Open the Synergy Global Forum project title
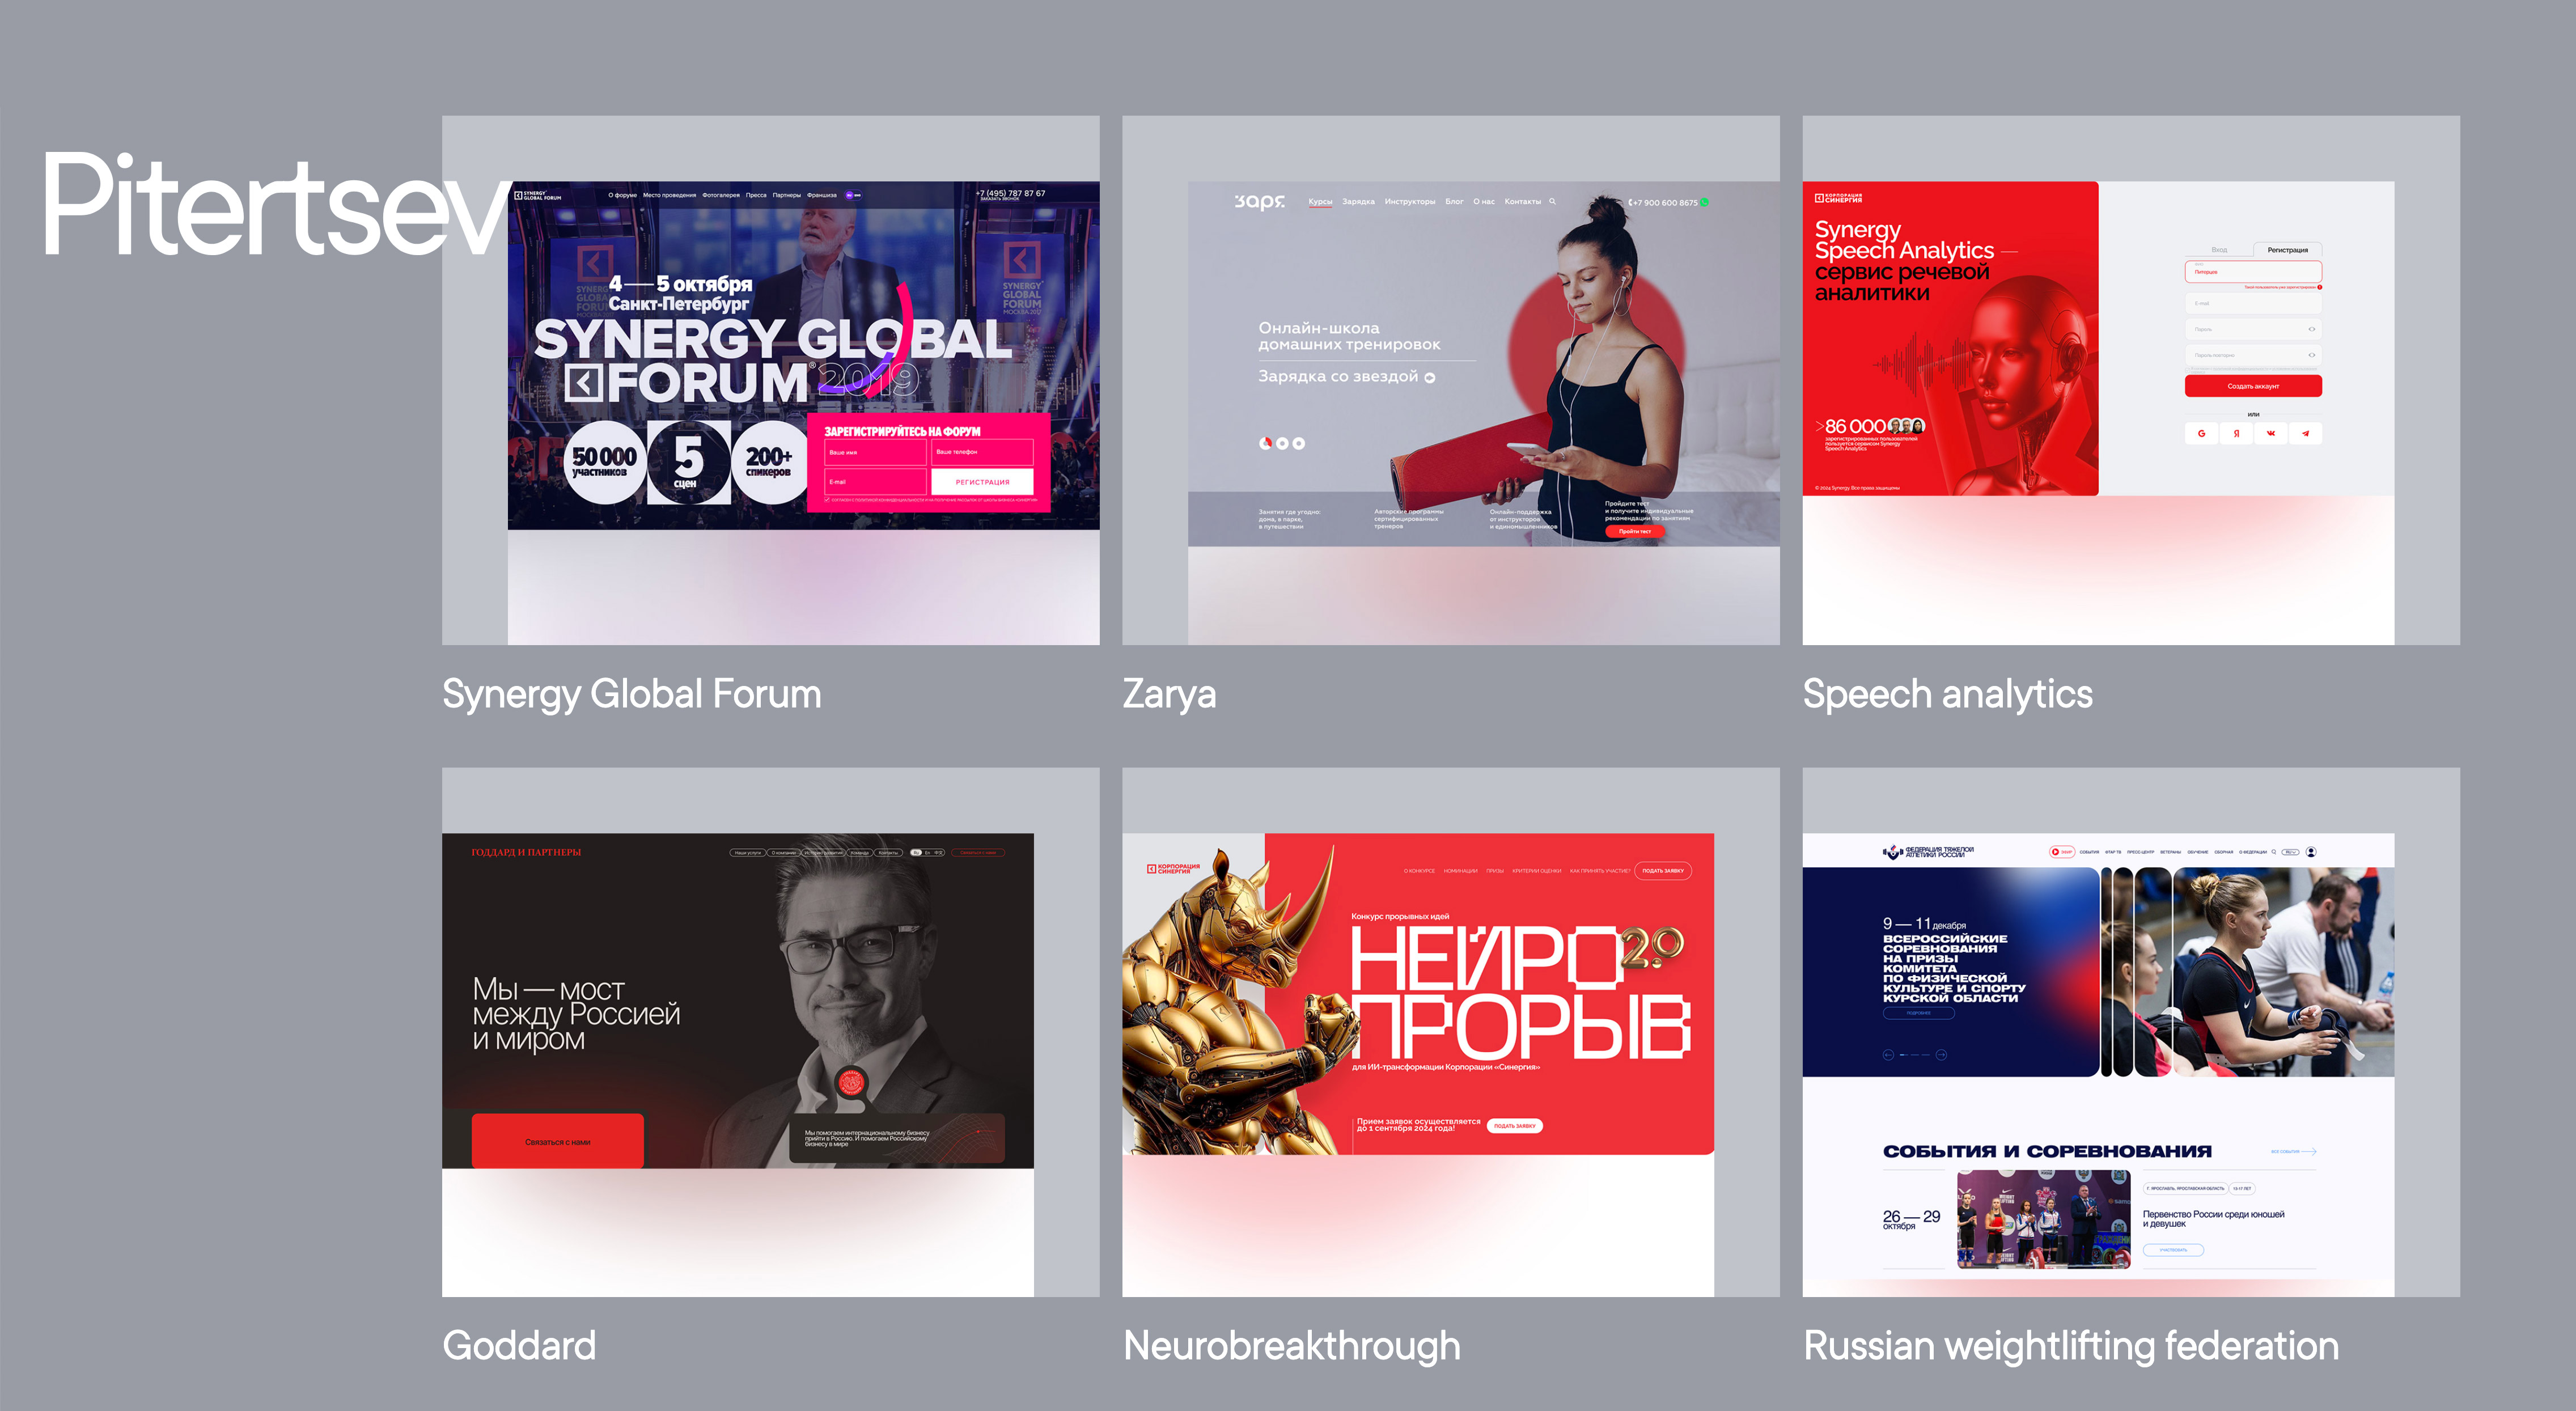 [x=632, y=694]
